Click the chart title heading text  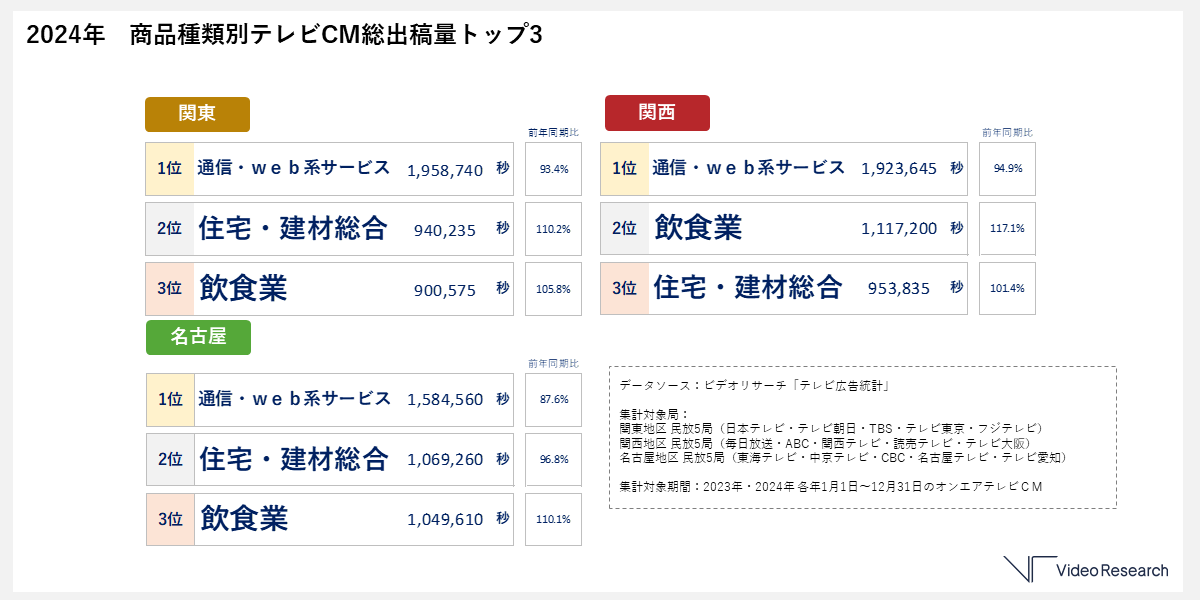coord(284,35)
